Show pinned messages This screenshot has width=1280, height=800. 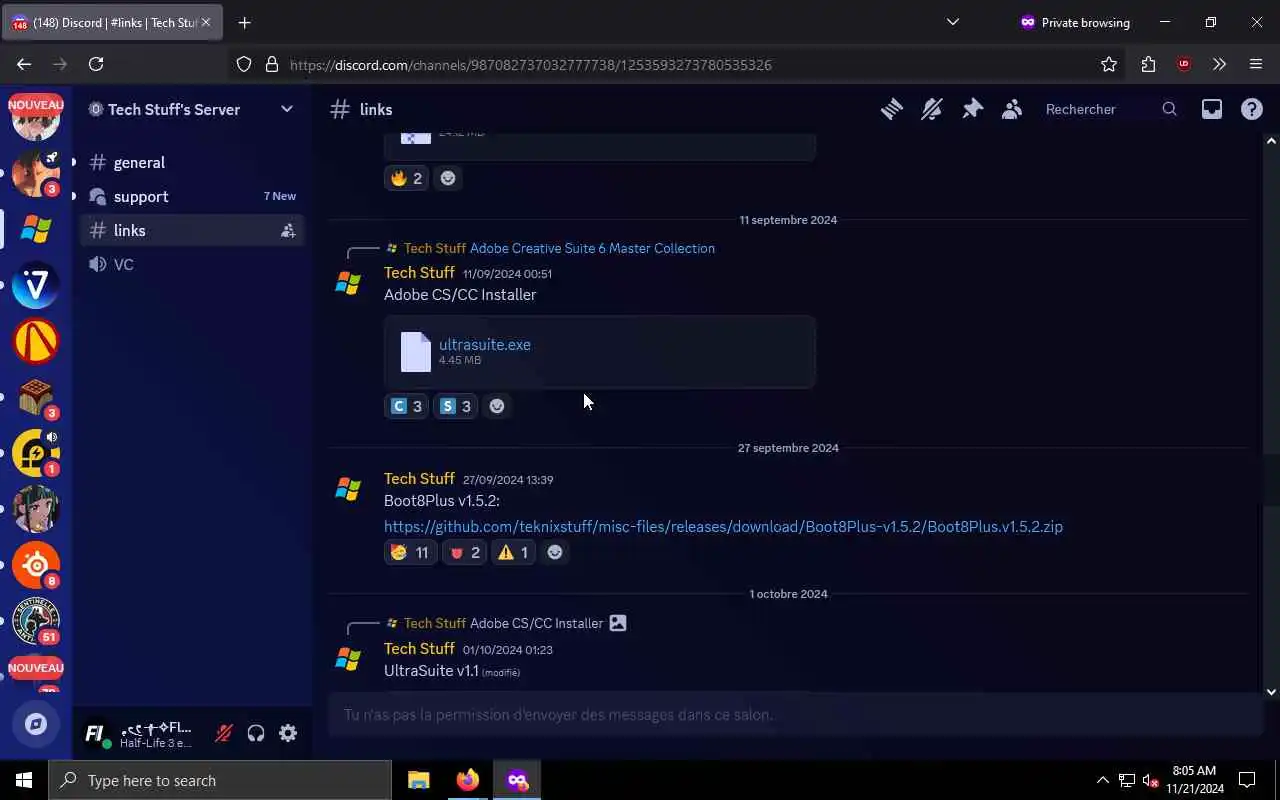pos(972,110)
